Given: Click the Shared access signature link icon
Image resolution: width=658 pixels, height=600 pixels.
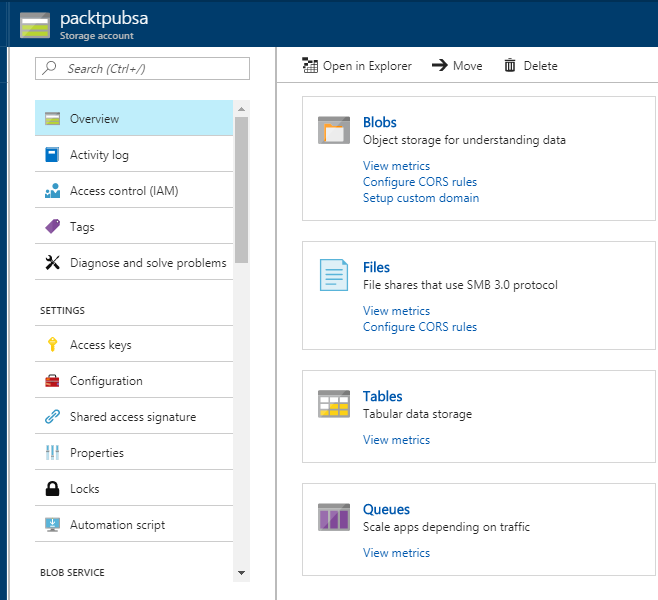Looking at the screenshot, I should tap(52, 417).
